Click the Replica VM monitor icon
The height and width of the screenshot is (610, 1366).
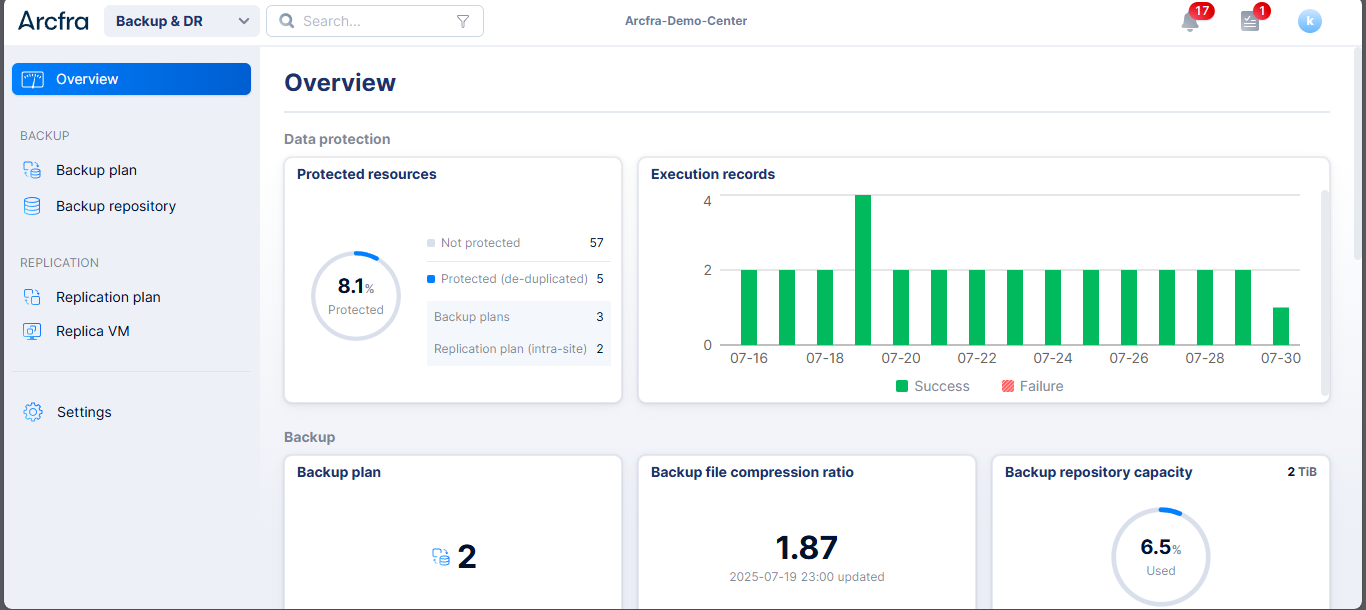pos(32,331)
